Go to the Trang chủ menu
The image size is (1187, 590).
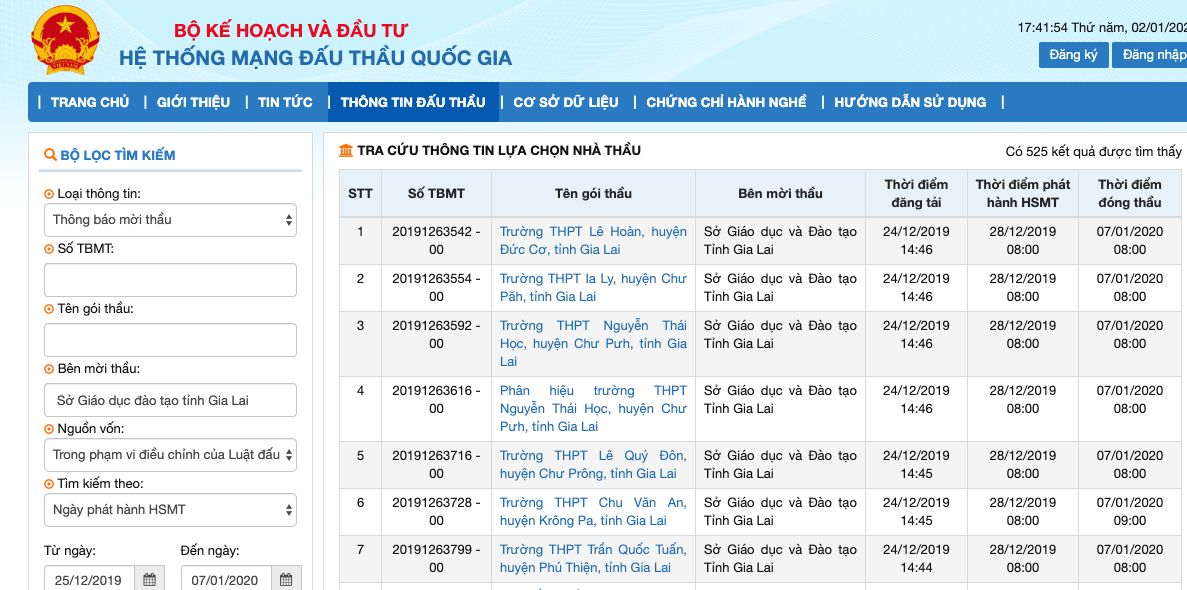[90, 102]
